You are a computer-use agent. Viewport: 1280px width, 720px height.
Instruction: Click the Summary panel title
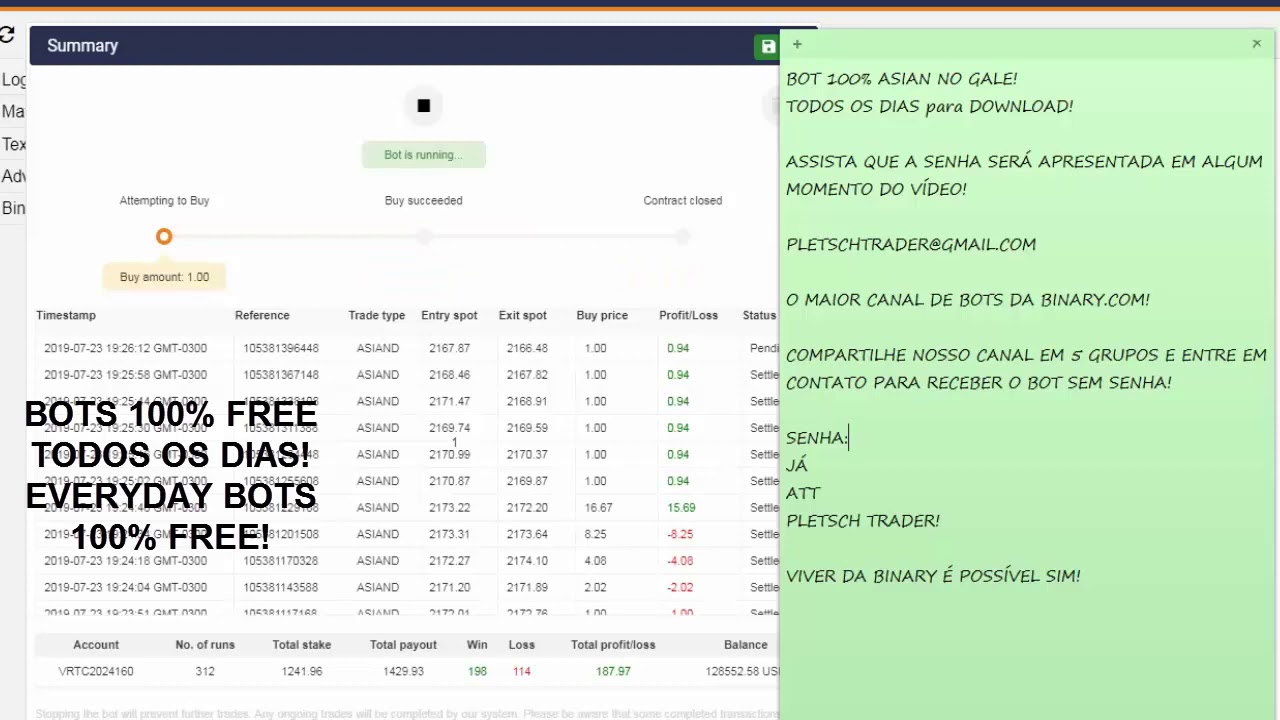(x=82, y=46)
